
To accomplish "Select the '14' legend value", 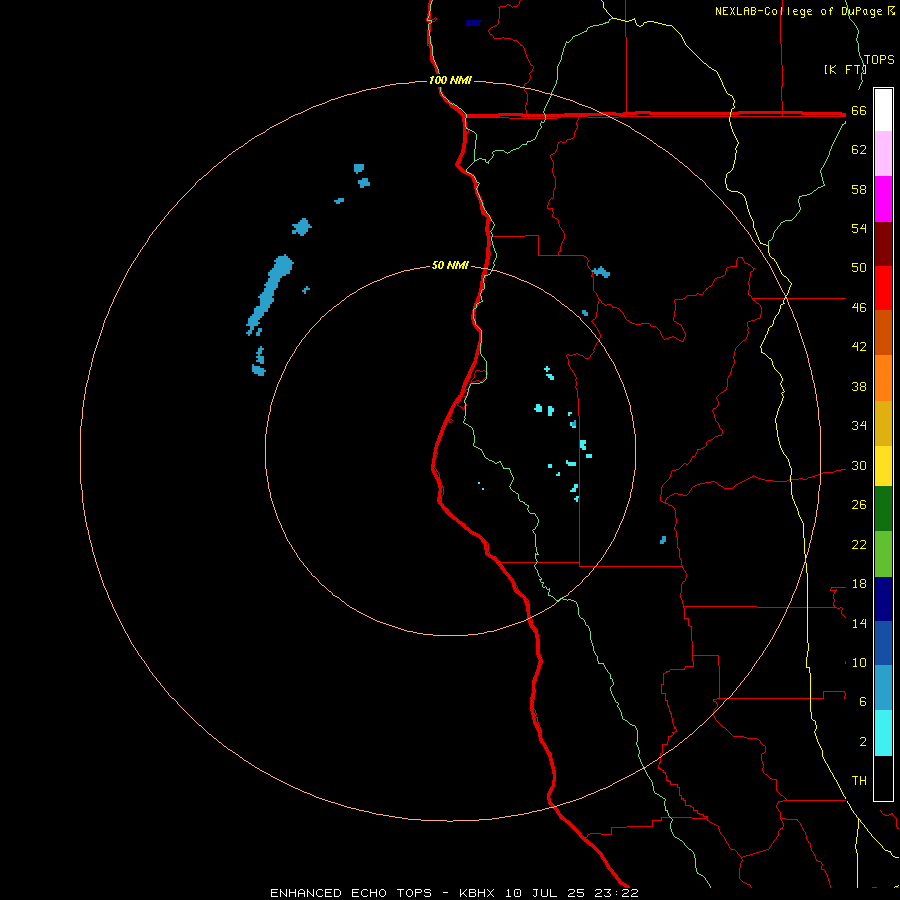I will (x=859, y=623).
